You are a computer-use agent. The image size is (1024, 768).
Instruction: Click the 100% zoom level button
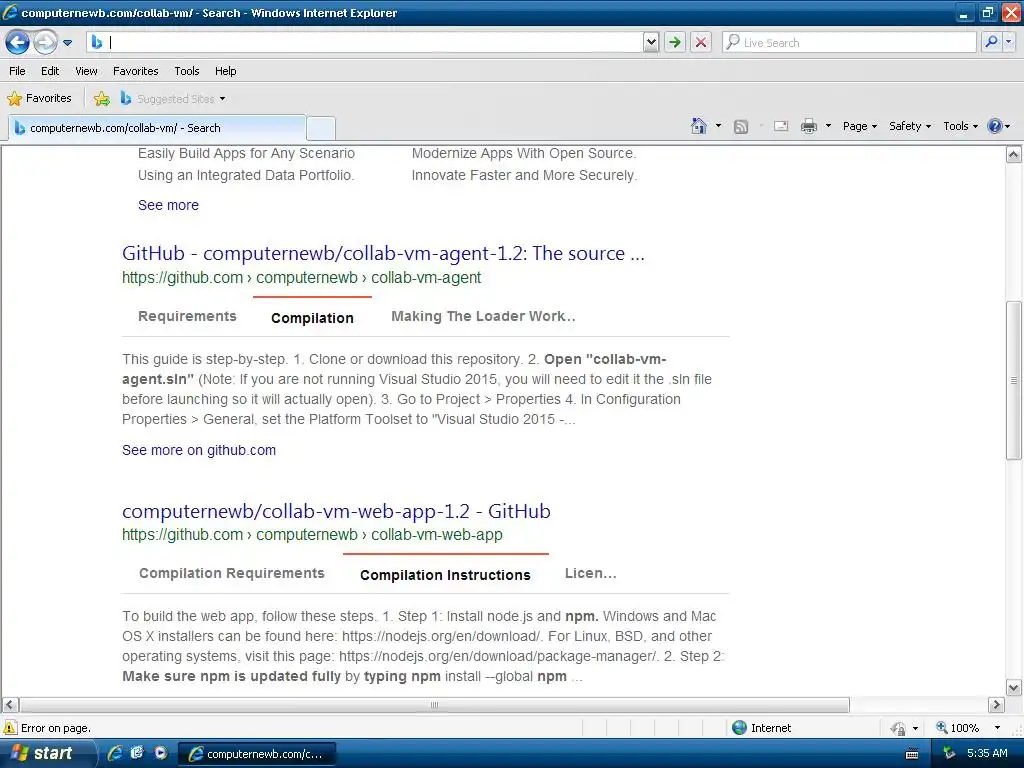click(x=957, y=728)
